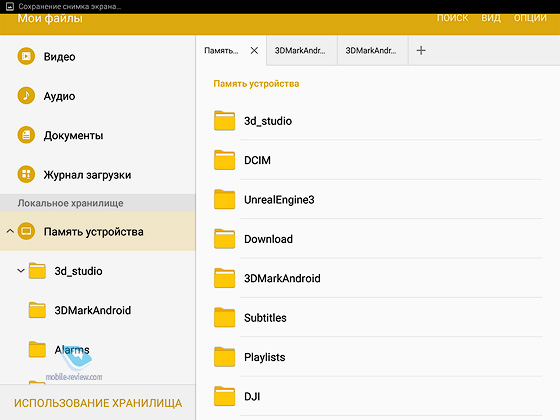Open ПОИСК search in header
Viewport: 560px width, 420px height.
(452, 18)
